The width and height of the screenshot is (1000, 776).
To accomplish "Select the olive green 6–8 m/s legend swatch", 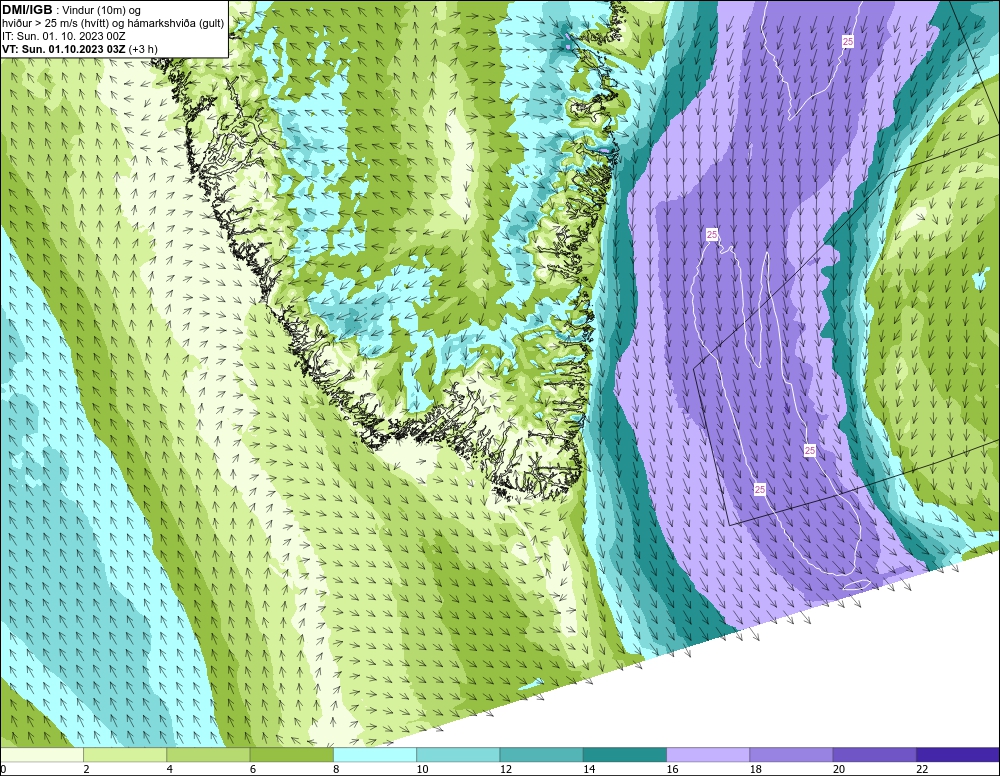I will pyautogui.click(x=291, y=755).
